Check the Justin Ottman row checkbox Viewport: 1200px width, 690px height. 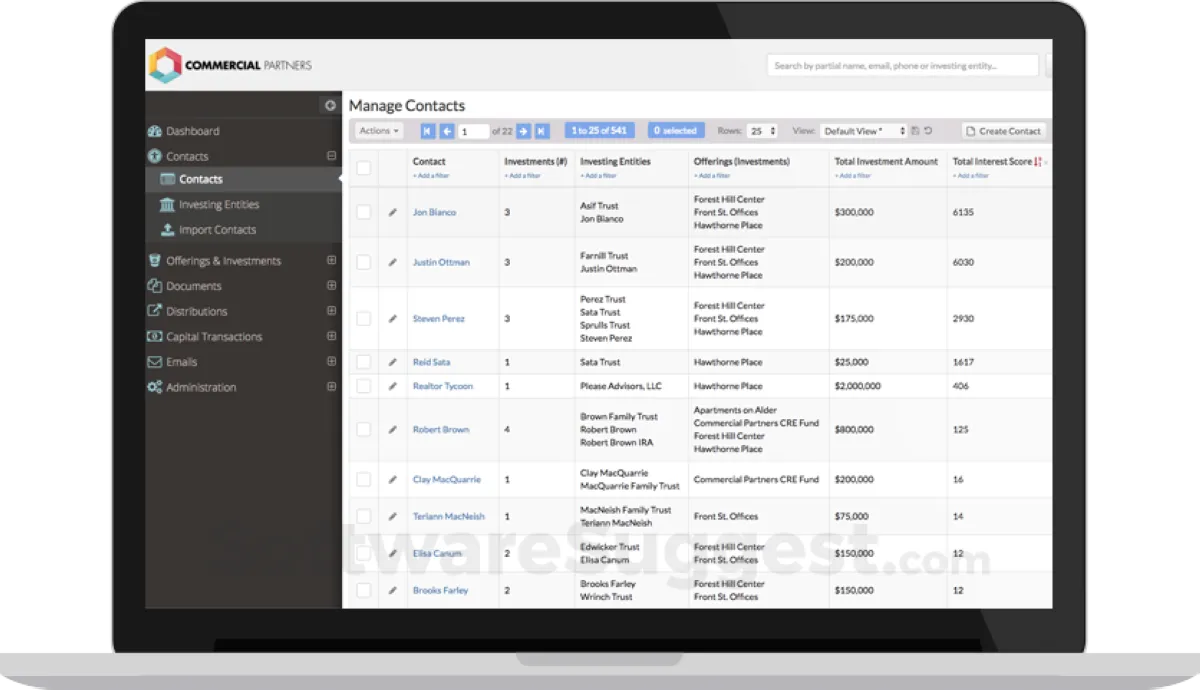click(x=363, y=262)
